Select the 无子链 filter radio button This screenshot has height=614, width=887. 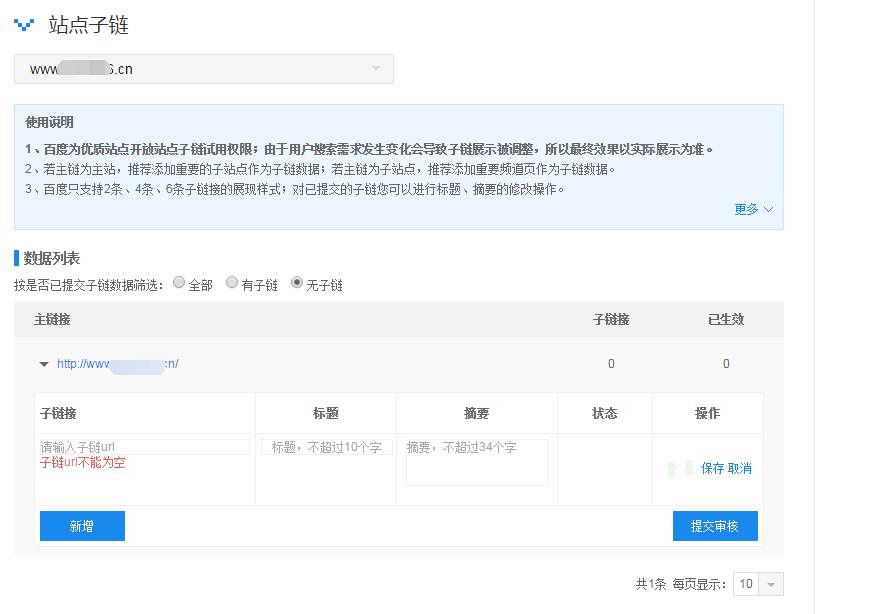tap(297, 283)
